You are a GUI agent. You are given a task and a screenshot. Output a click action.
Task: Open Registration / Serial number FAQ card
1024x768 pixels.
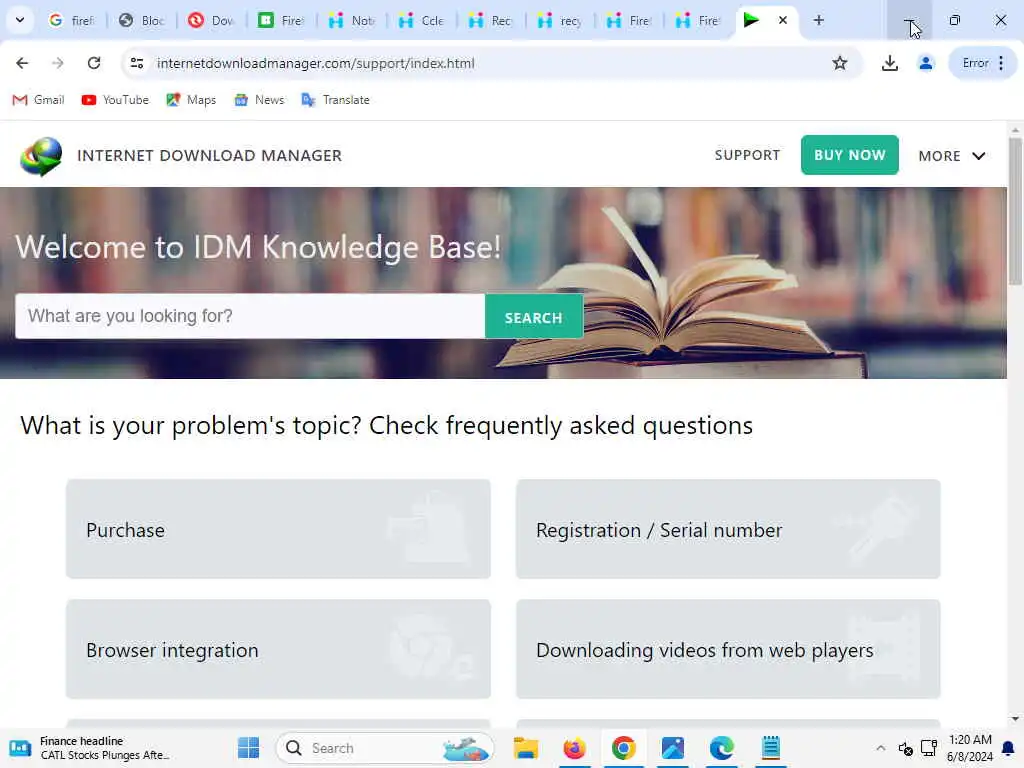pyautogui.click(x=728, y=529)
